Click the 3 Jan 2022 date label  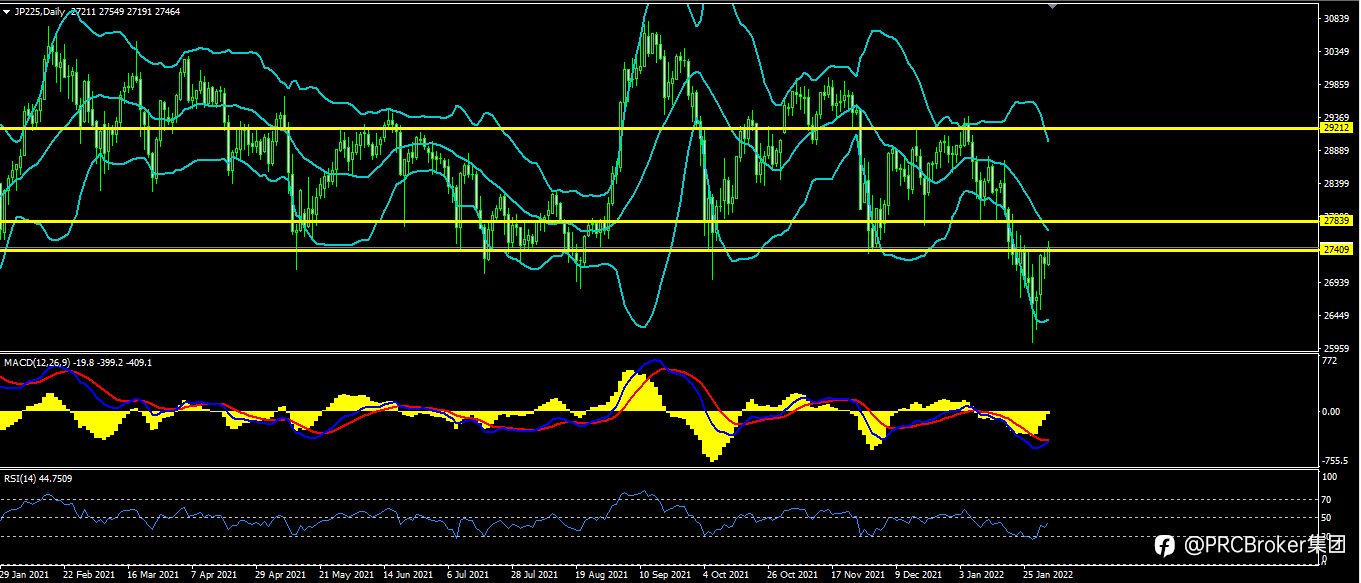pos(982,576)
